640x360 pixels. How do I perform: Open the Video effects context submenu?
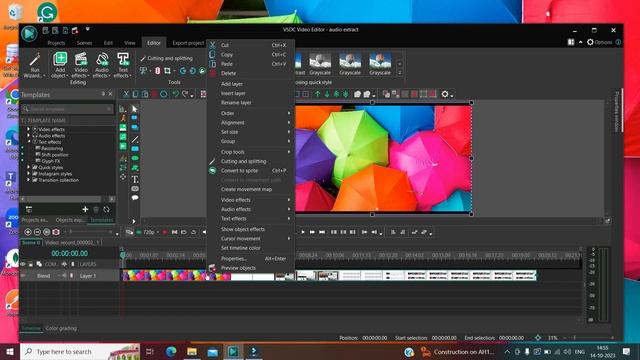pyautogui.click(x=251, y=200)
